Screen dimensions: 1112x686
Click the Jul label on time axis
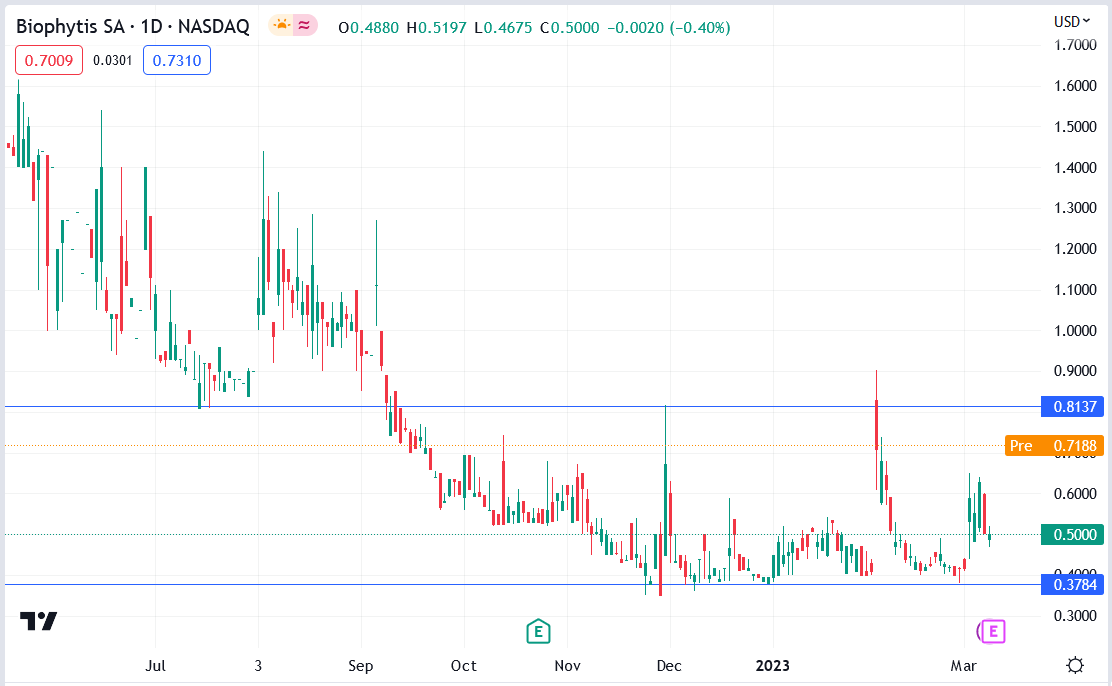(x=155, y=665)
